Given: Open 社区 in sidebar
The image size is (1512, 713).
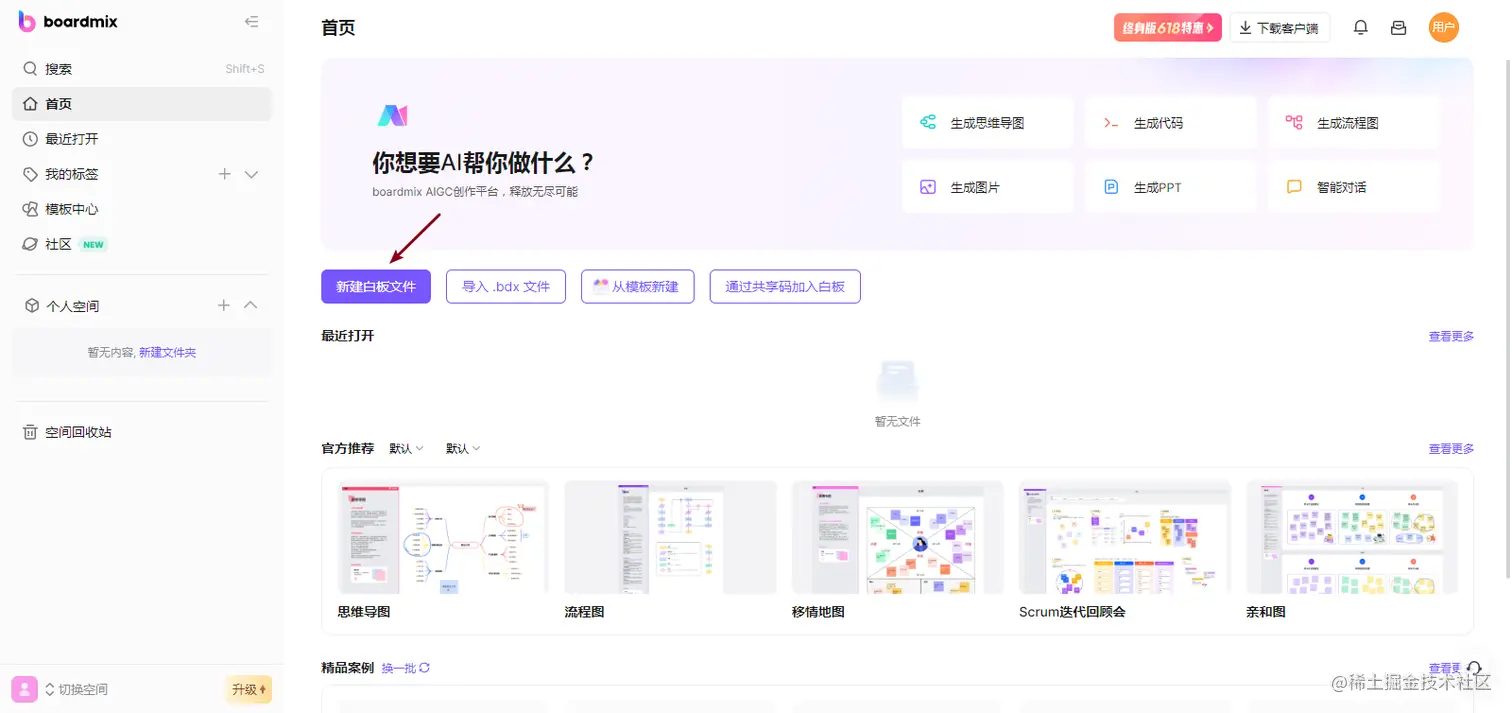Looking at the screenshot, I should [x=142, y=244].
